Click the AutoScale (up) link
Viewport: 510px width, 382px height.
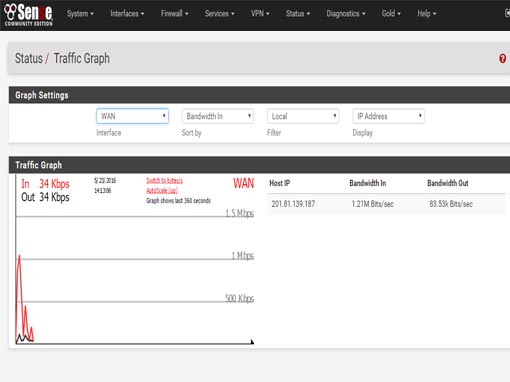(x=162, y=191)
